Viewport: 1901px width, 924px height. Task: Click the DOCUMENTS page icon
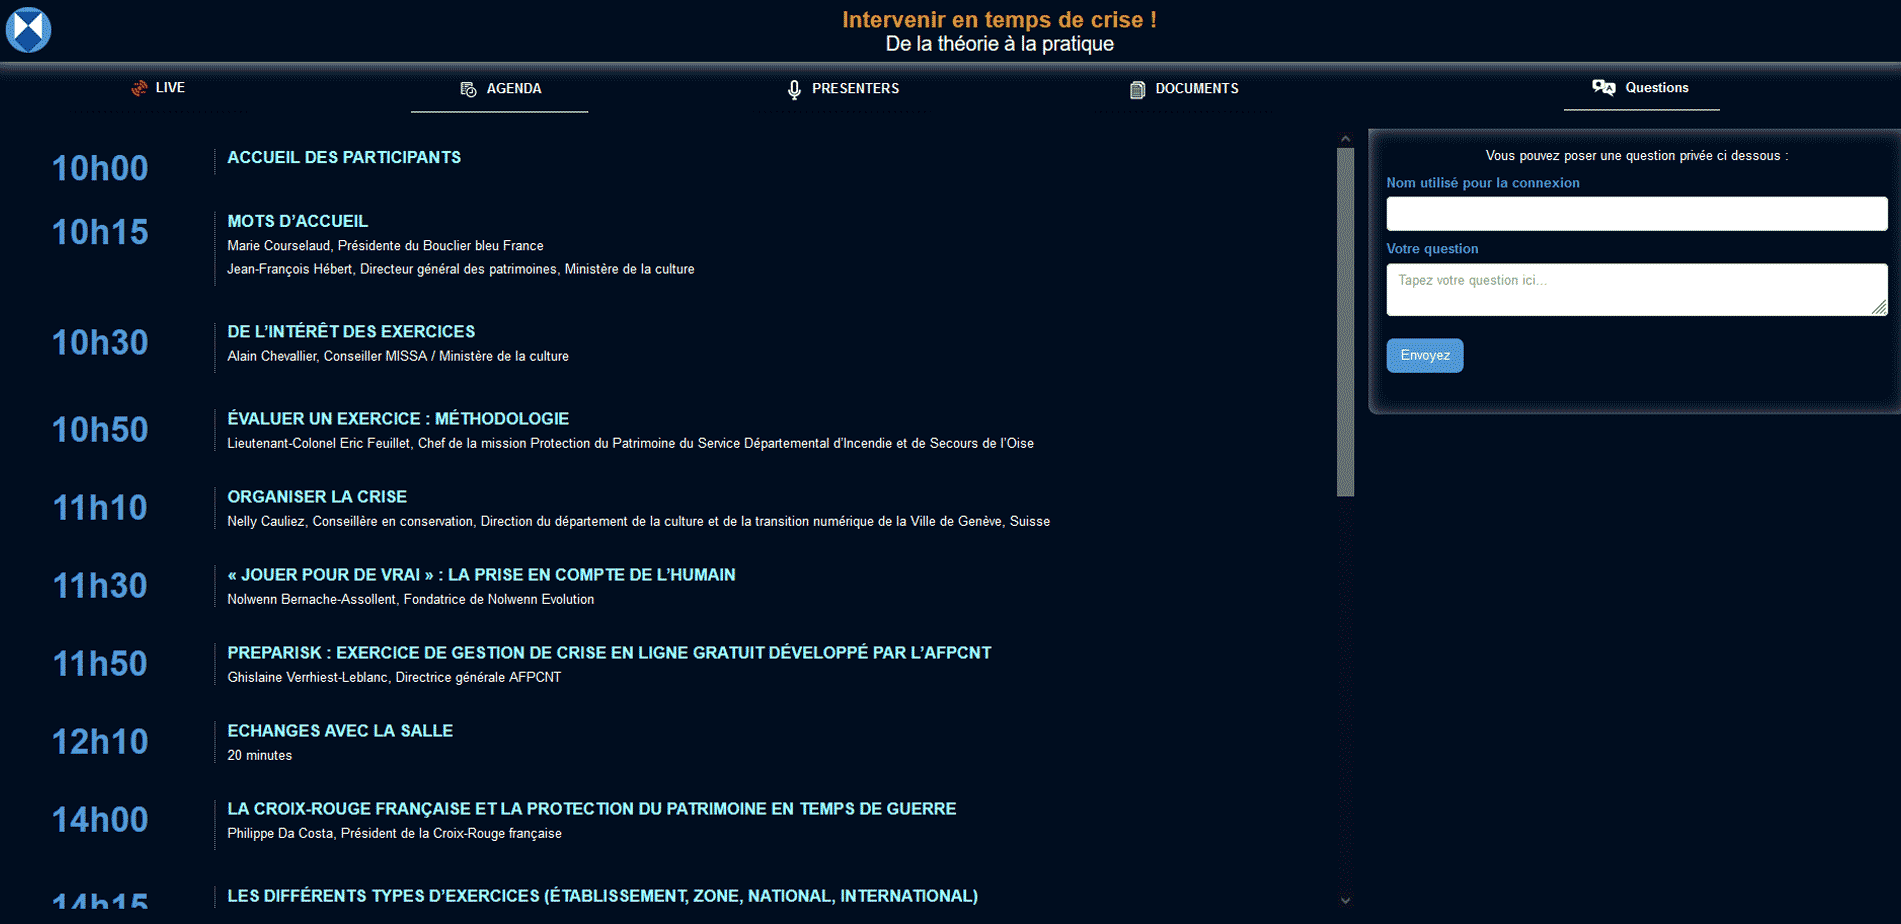tap(1137, 90)
